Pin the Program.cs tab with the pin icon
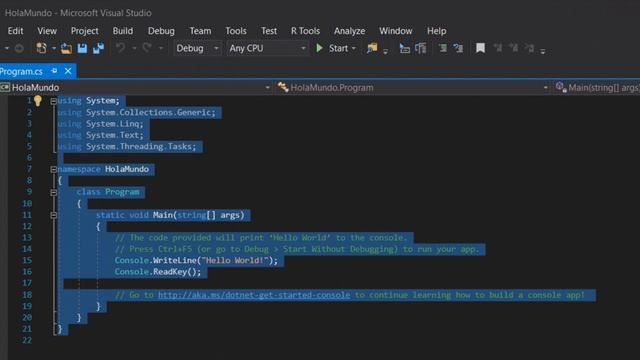 click(x=54, y=71)
